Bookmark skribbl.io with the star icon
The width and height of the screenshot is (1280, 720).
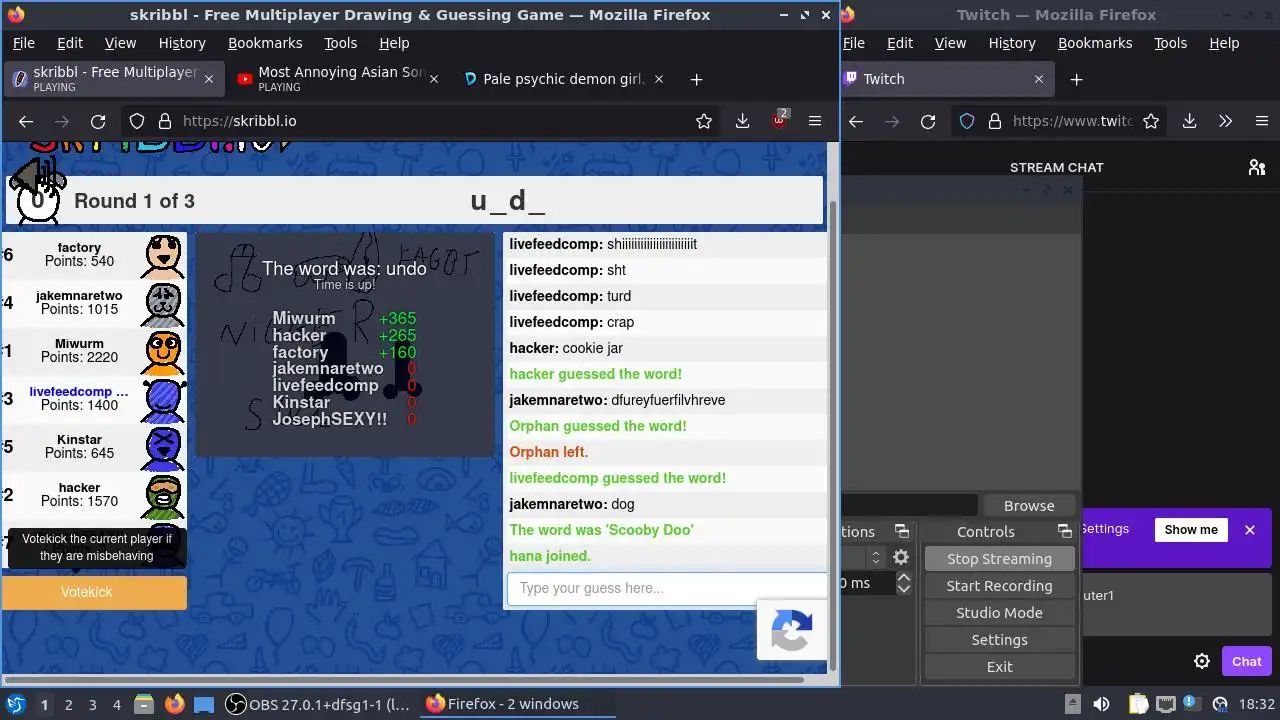tap(704, 121)
